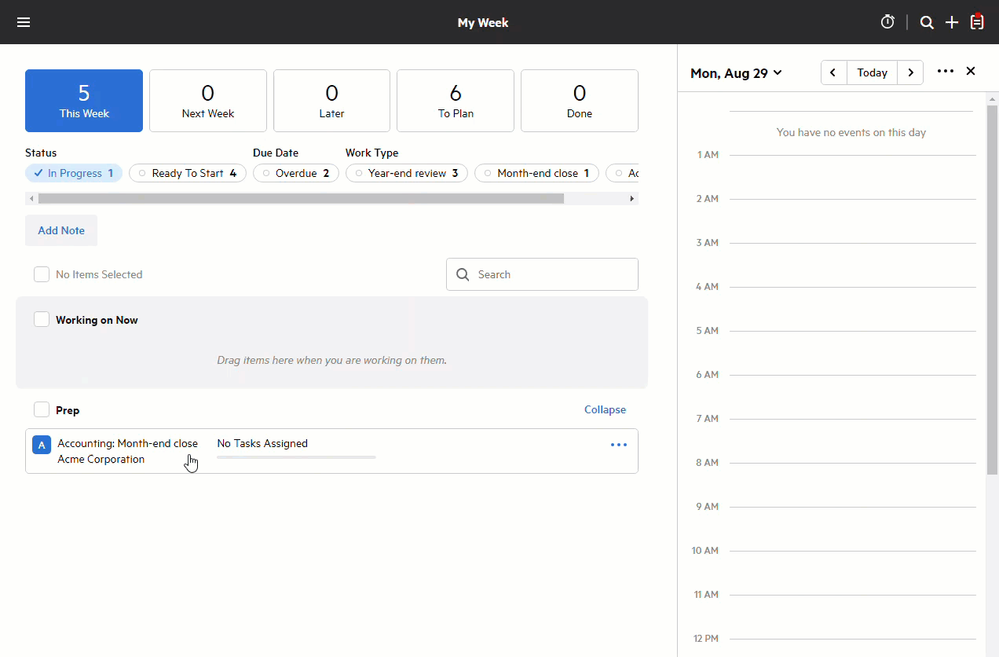This screenshot has height=657, width=999.
Task: Select the Prep section checkbox
Action: pyautogui.click(x=42, y=410)
